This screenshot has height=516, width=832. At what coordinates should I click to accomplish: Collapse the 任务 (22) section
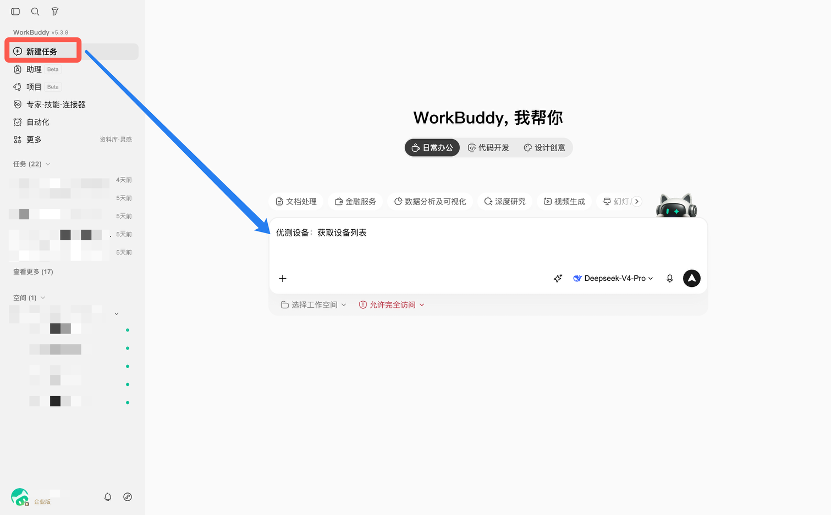(32, 164)
